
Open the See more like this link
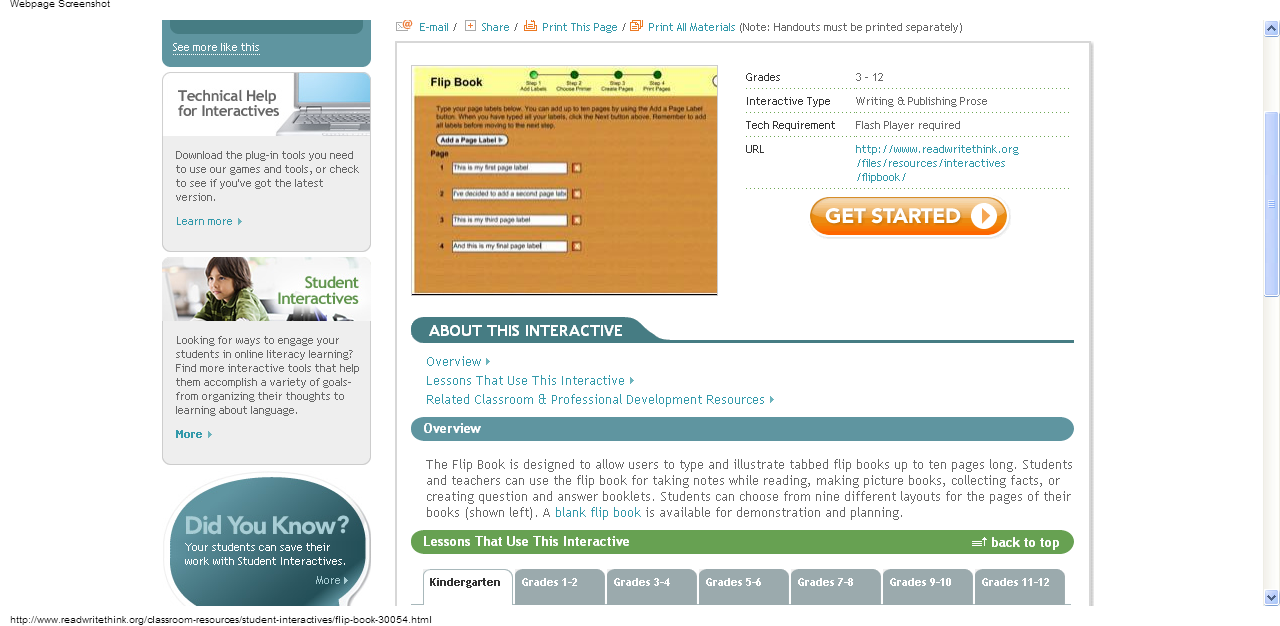tap(216, 47)
